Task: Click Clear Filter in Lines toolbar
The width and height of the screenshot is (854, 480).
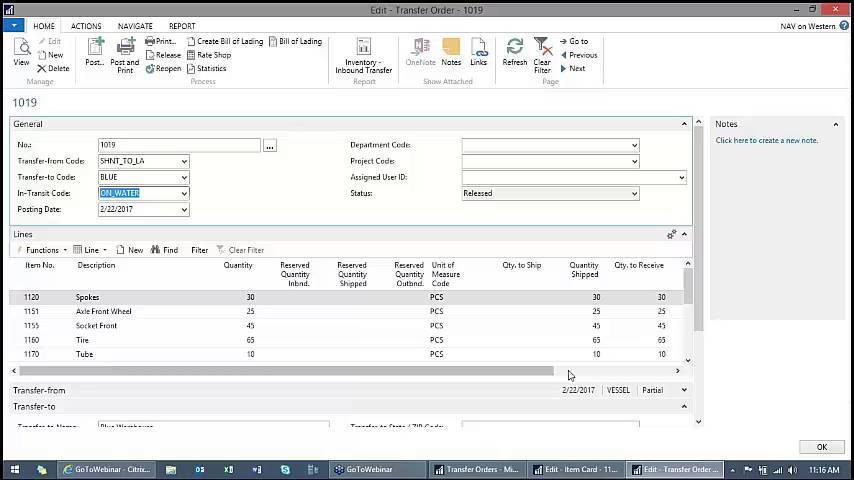Action: 240,250
